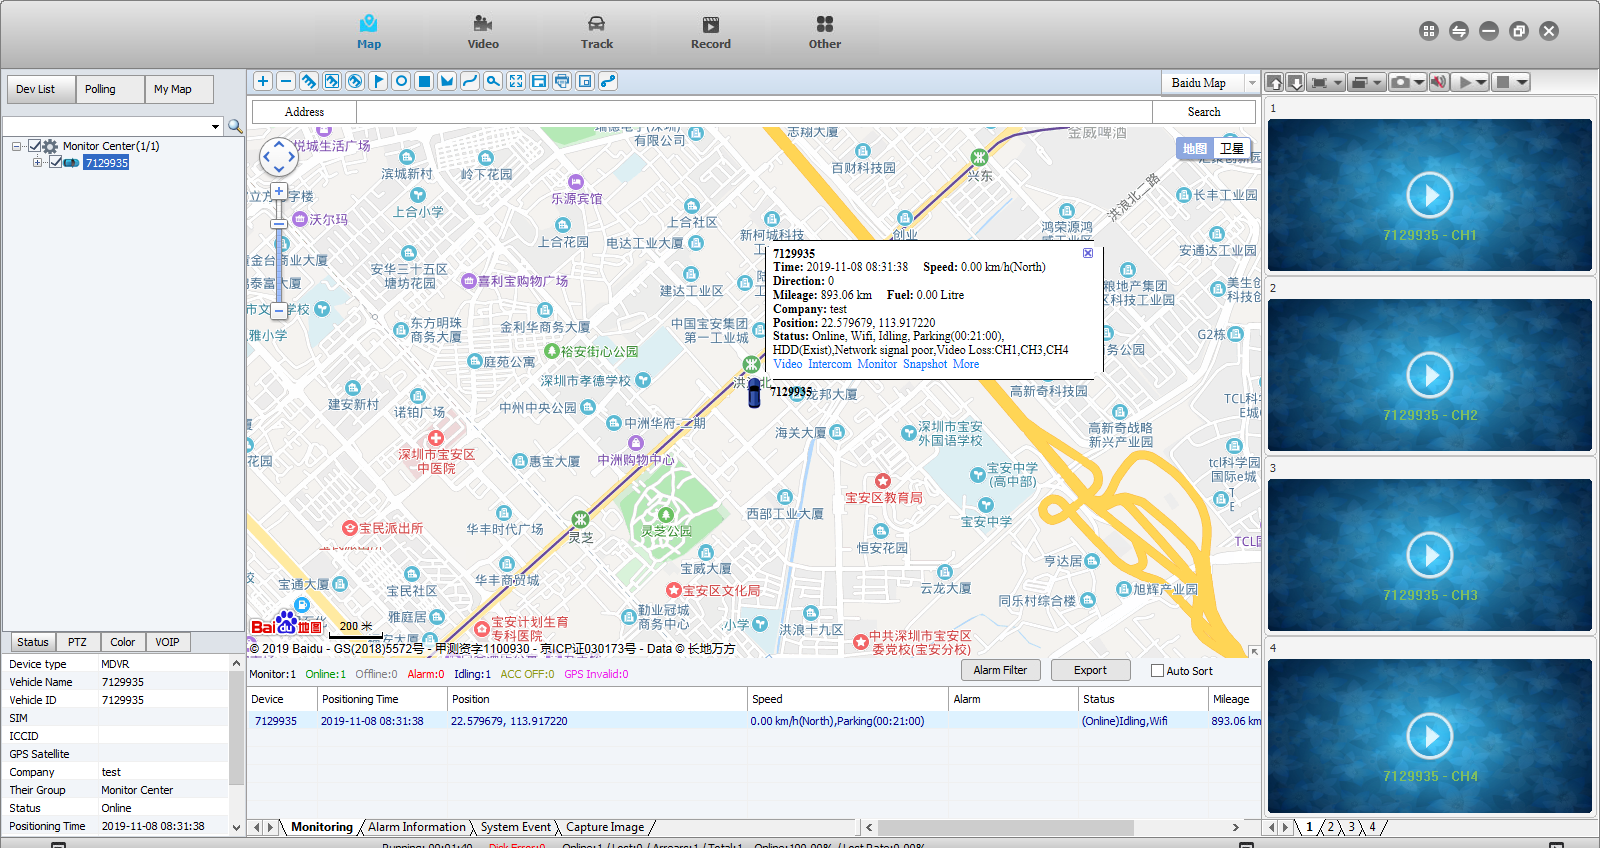Select the circle drawing tool
Screen dimensions: 1600x848
pyautogui.click(x=401, y=82)
